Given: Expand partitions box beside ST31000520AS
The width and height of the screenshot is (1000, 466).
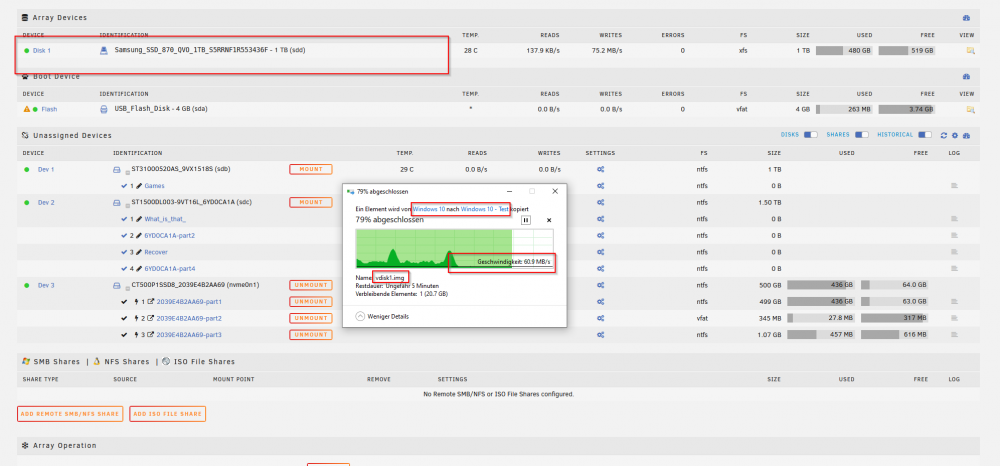Looking at the screenshot, I should pyautogui.click(x=126, y=171).
